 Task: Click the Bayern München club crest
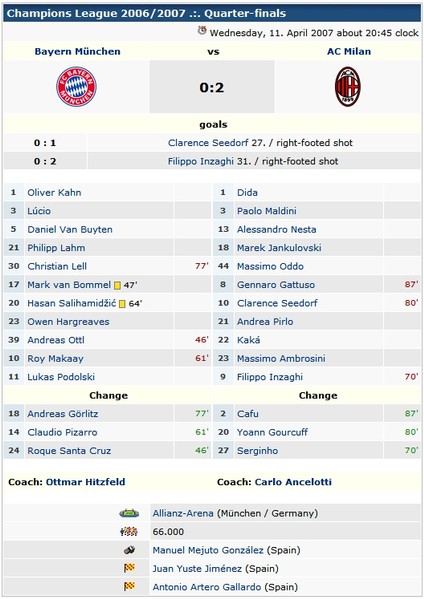76,87
